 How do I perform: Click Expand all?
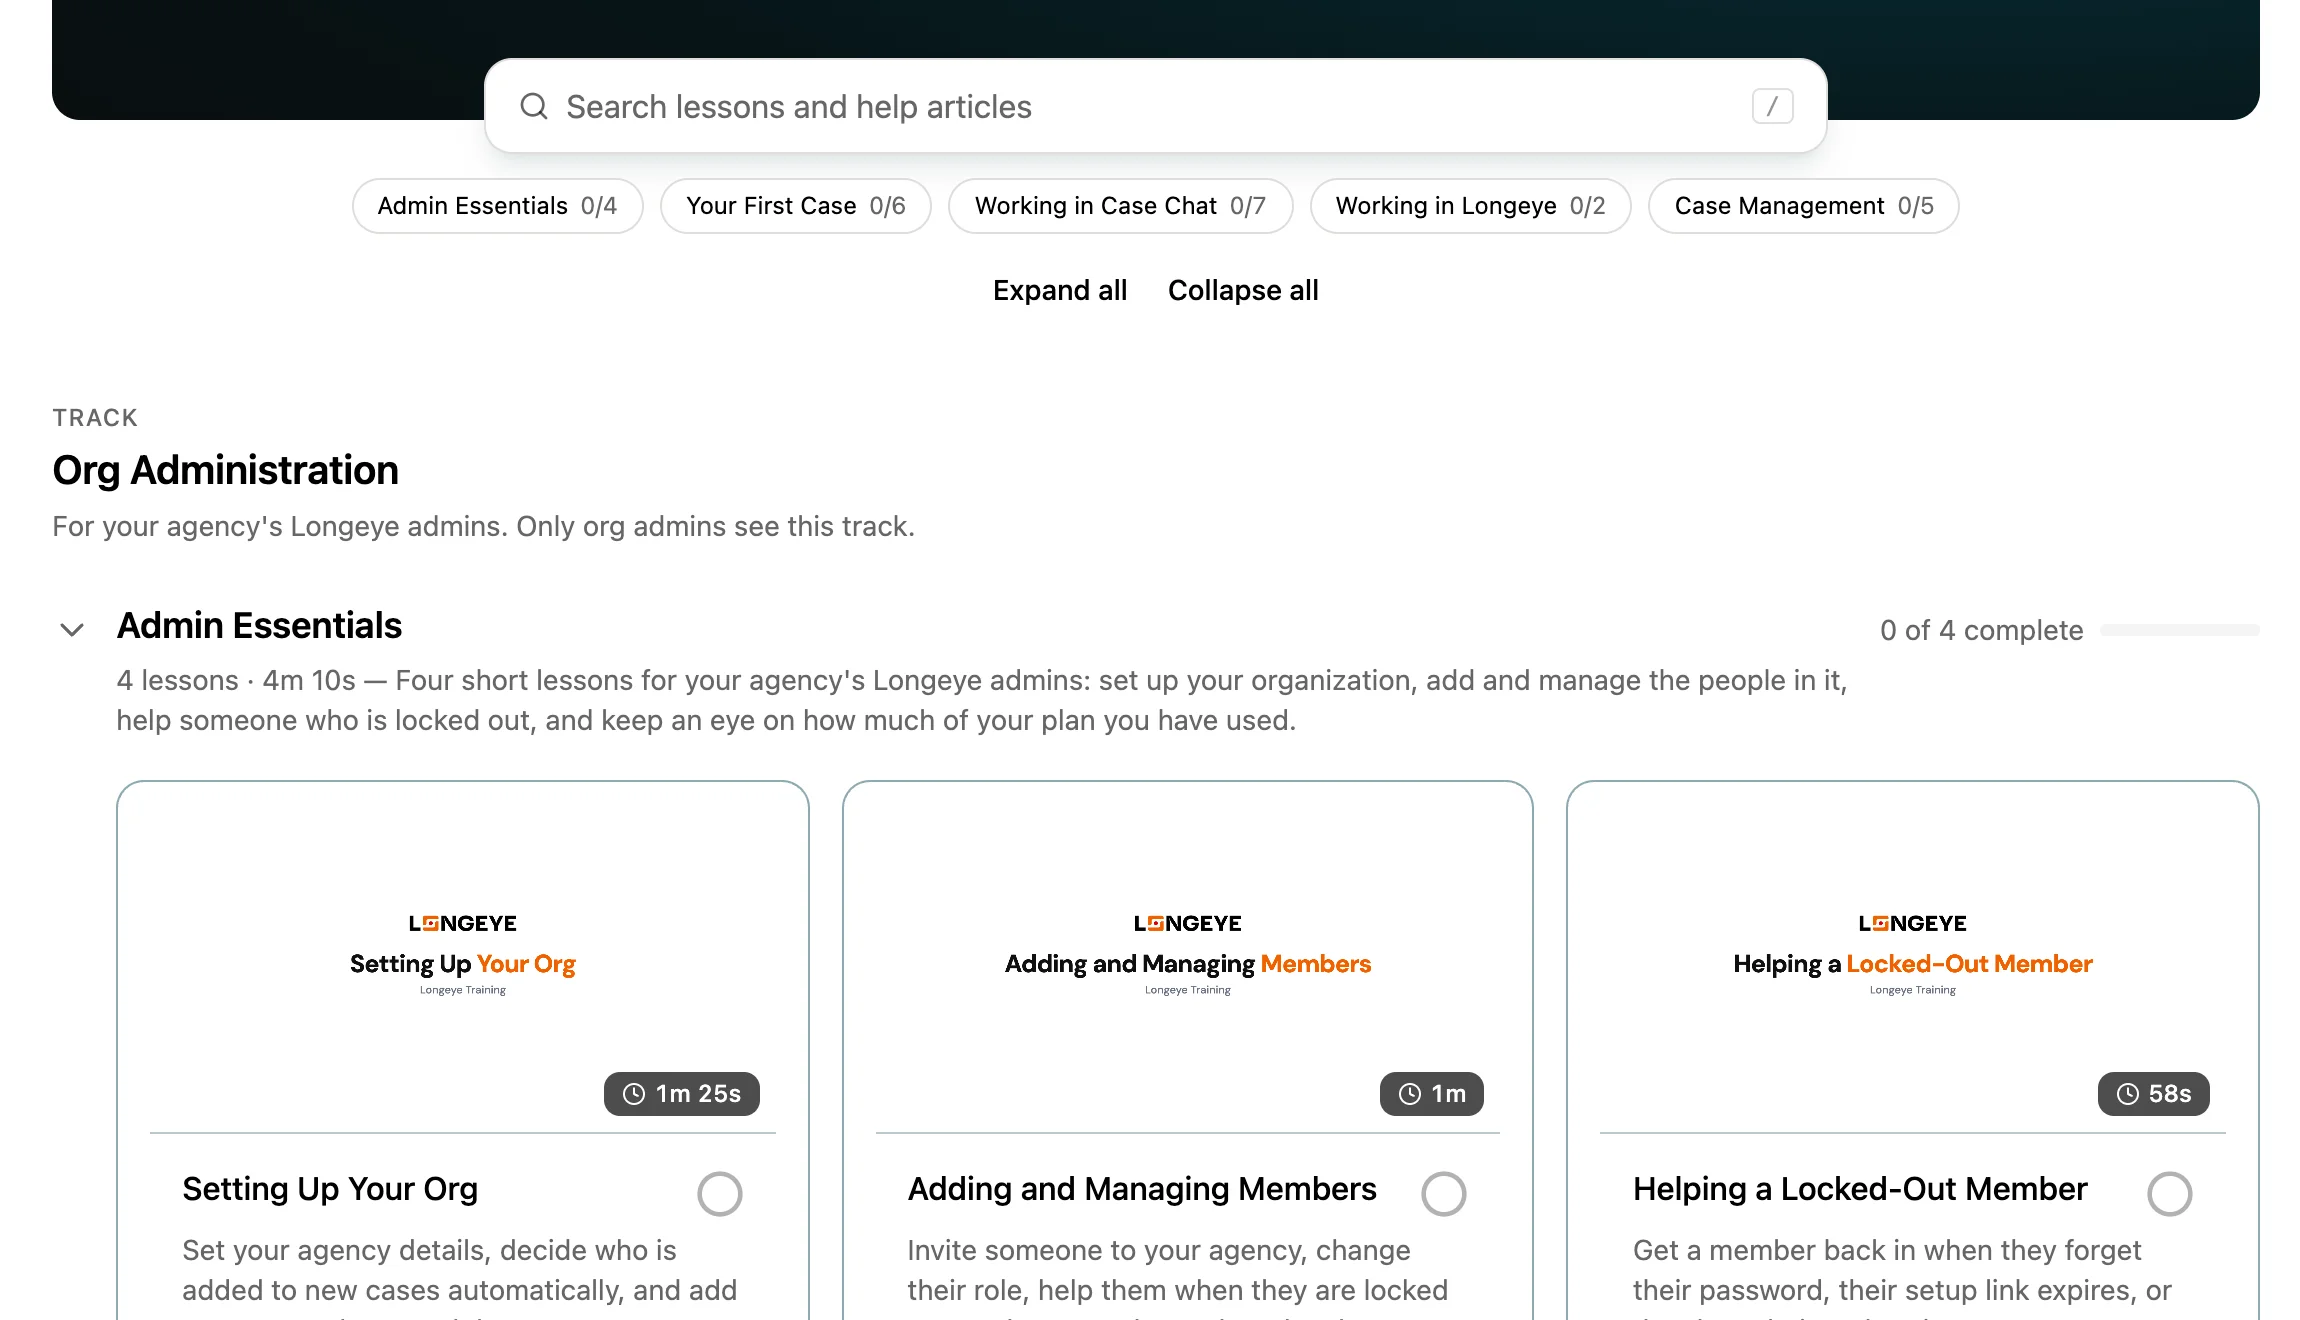(x=1060, y=290)
